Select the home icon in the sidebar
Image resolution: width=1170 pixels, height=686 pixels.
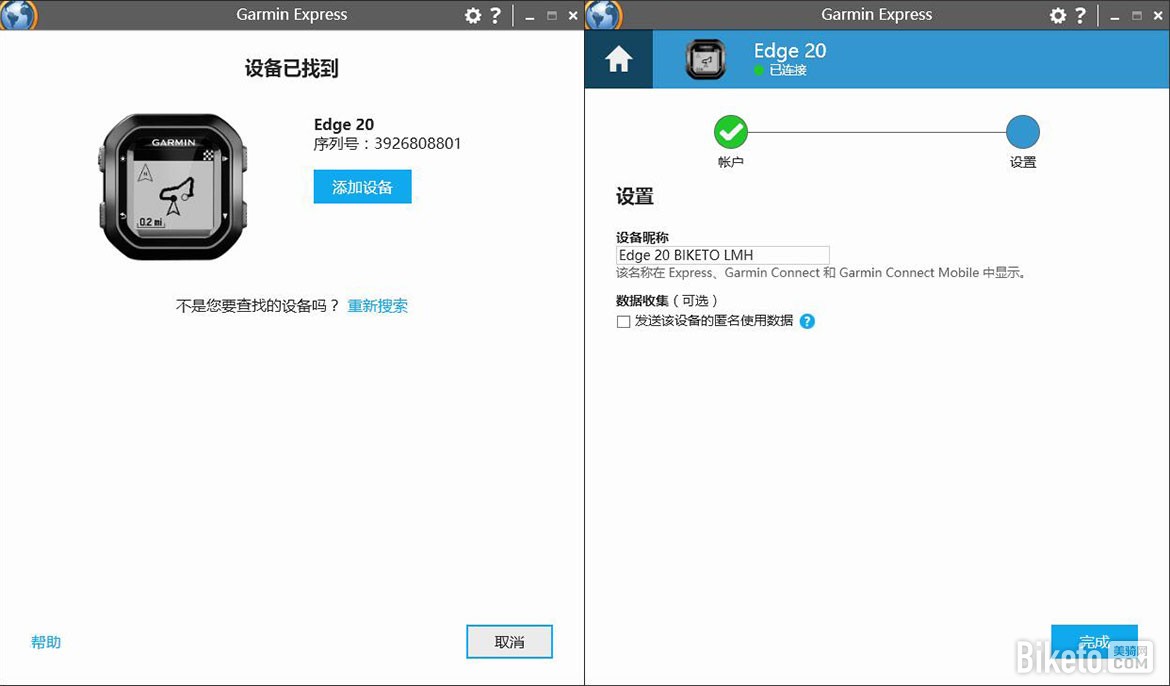click(617, 59)
